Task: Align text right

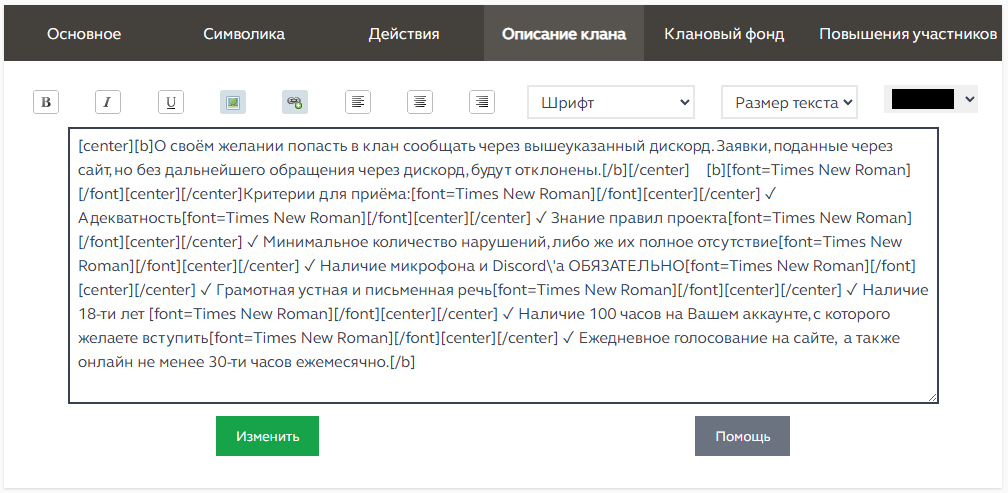Action: point(482,102)
